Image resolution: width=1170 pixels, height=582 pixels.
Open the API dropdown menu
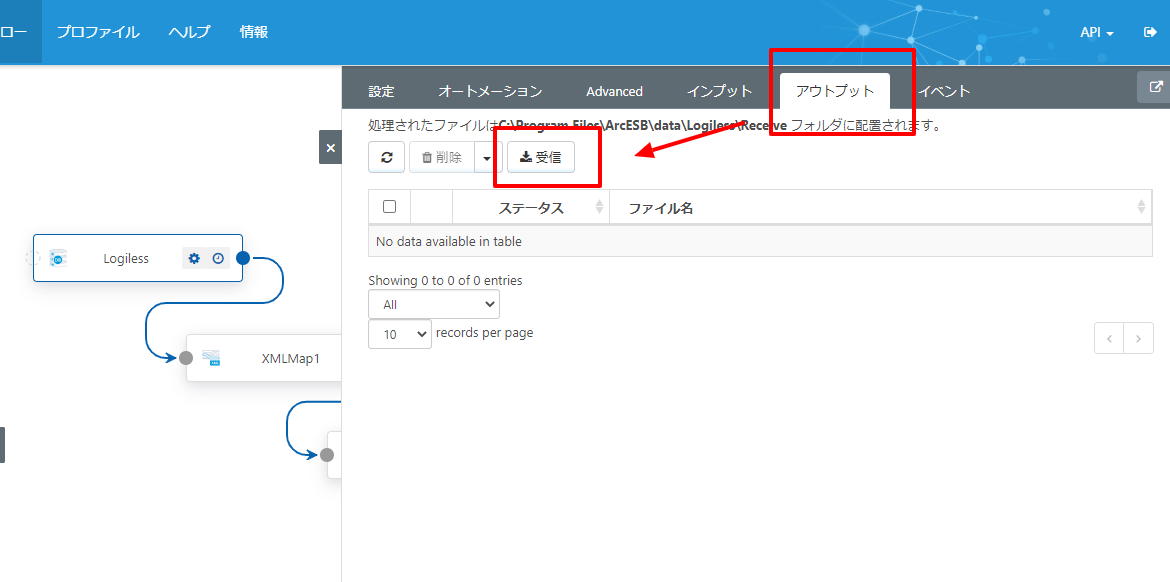[x=1097, y=33]
